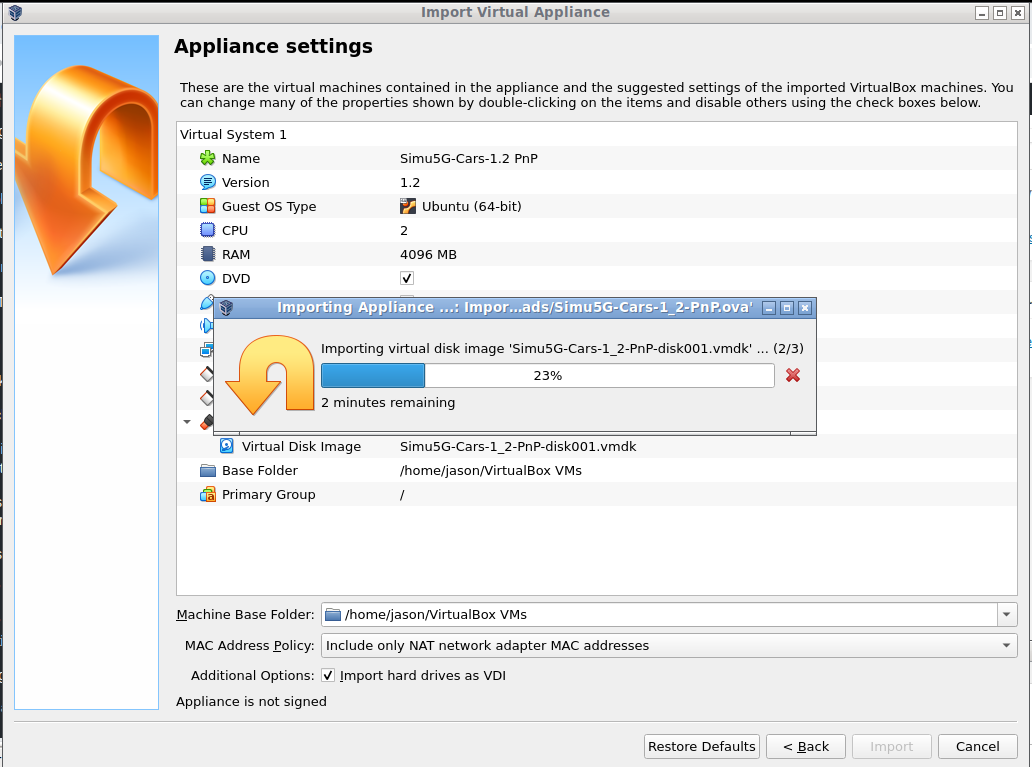Click the "MAC Address Policy:" label
Screen dimensions: 1032x767
(249, 645)
